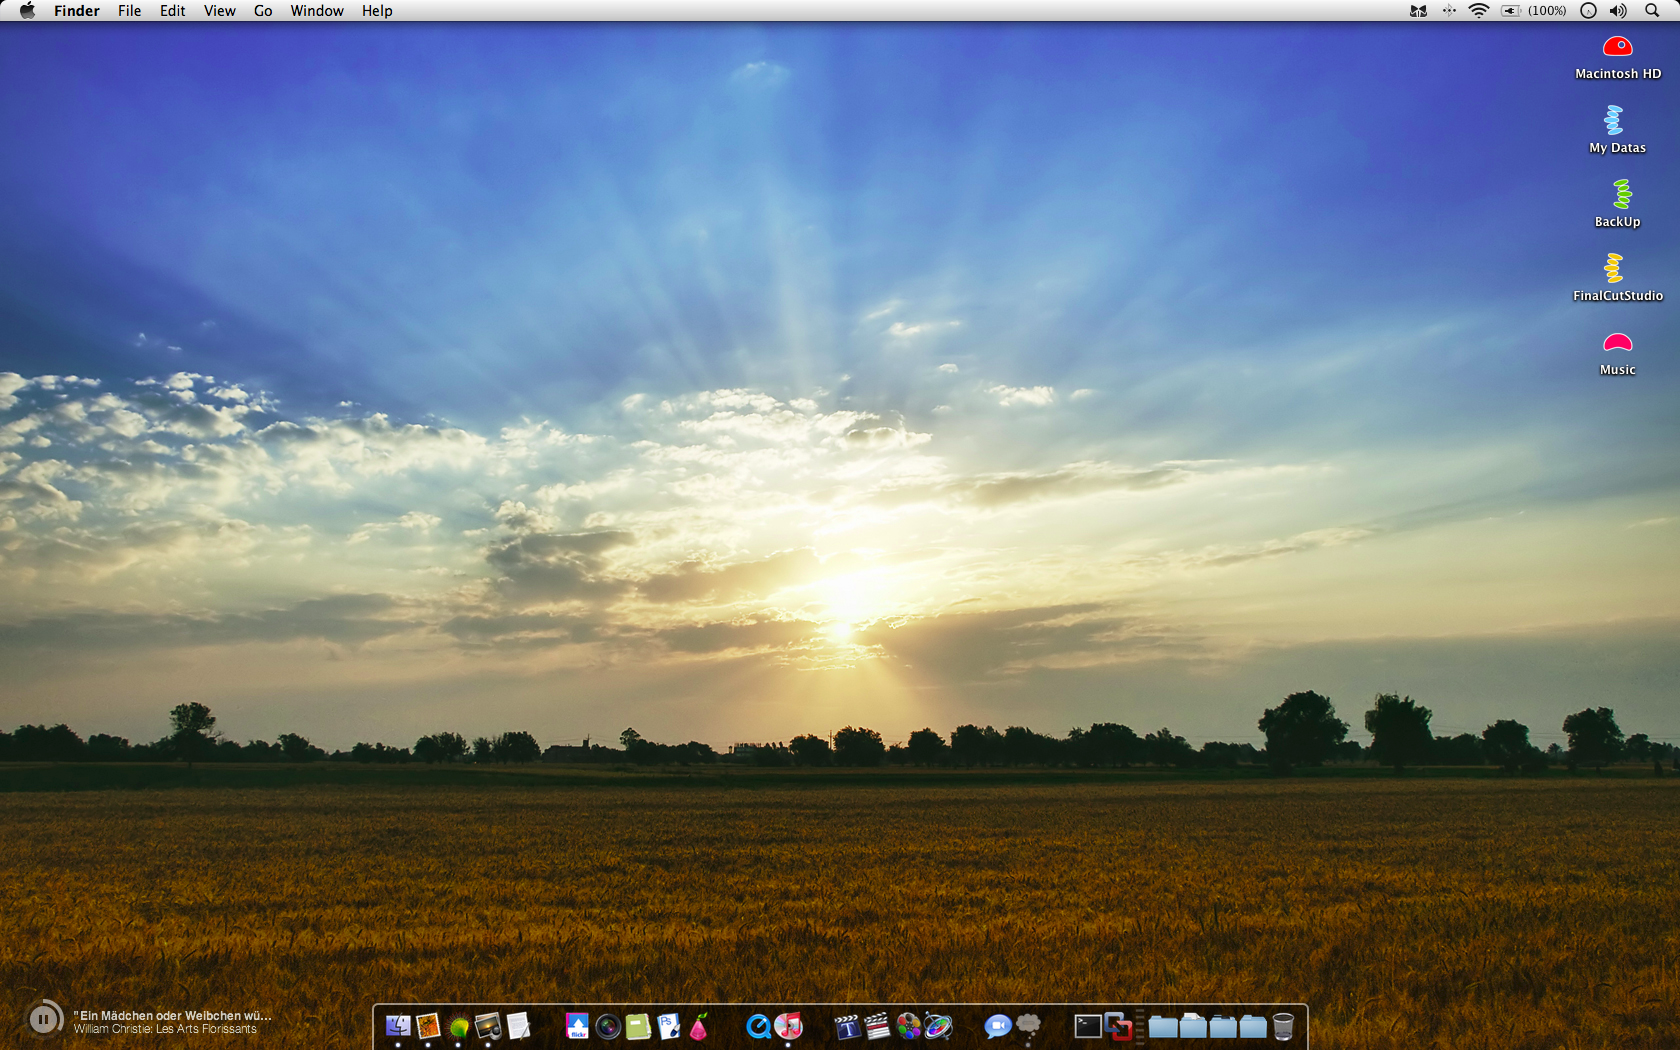The height and width of the screenshot is (1050, 1680).
Task: Pause the currently playing song
Action: click(43, 1019)
